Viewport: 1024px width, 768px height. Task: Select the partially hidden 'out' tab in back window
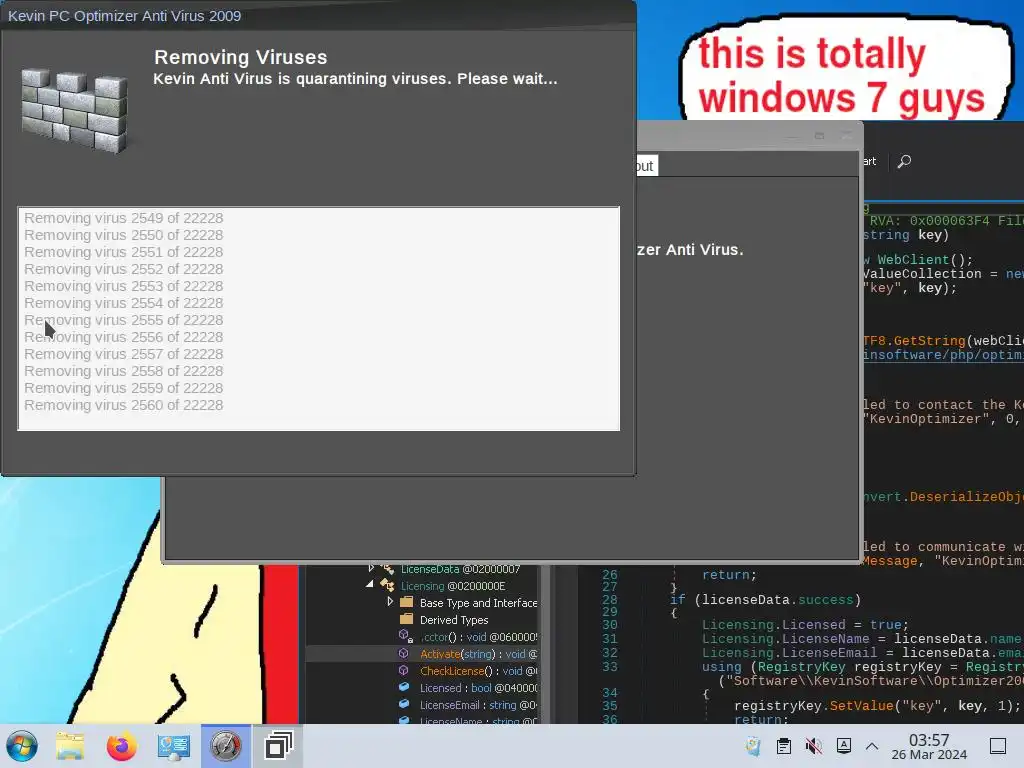(x=647, y=166)
